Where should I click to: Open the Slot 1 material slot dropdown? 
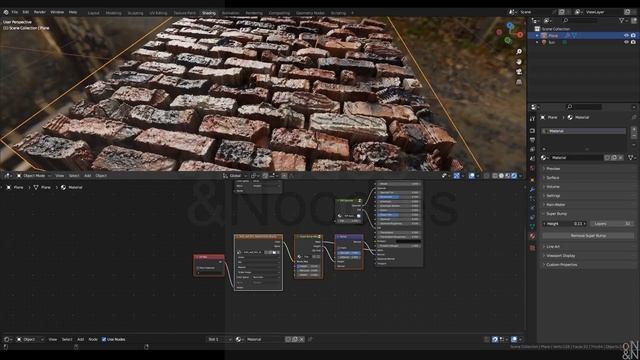tap(219, 339)
